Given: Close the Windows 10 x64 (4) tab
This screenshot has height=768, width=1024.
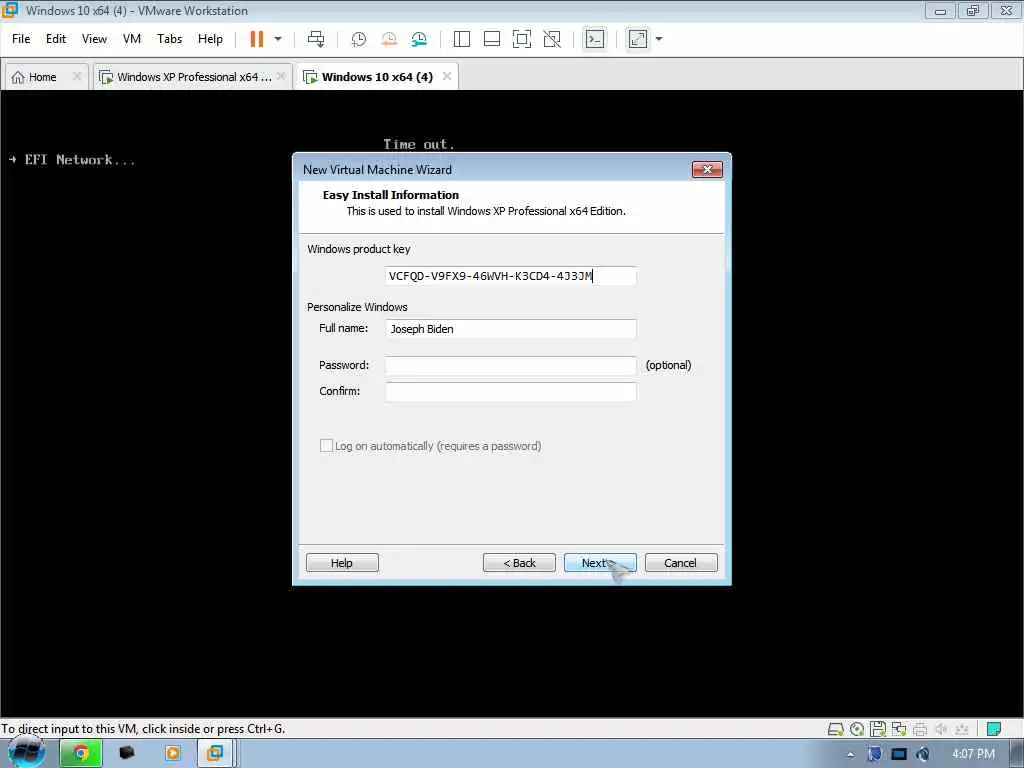Looking at the screenshot, I should pyautogui.click(x=447, y=76).
